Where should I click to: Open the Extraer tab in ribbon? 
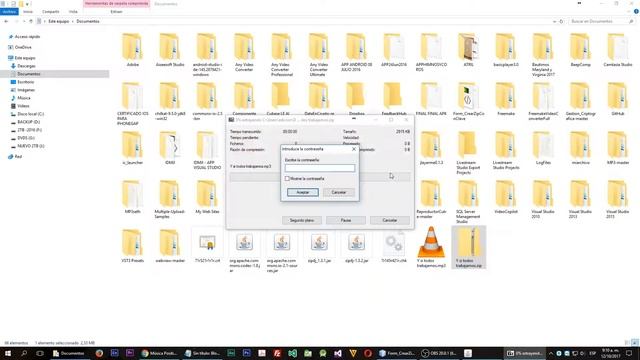pos(116,12)
